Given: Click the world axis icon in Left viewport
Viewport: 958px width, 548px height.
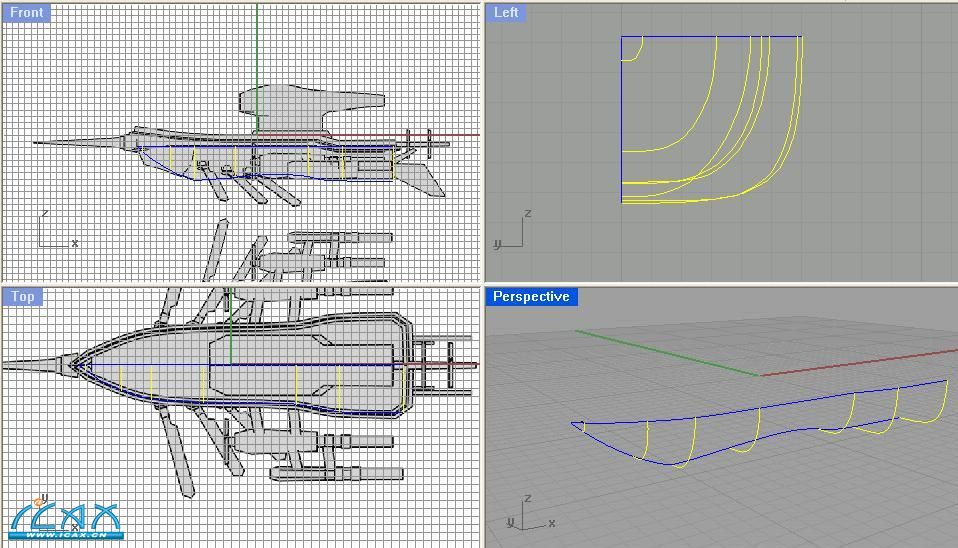Looking at the screenshot, I should coord(512,232).
